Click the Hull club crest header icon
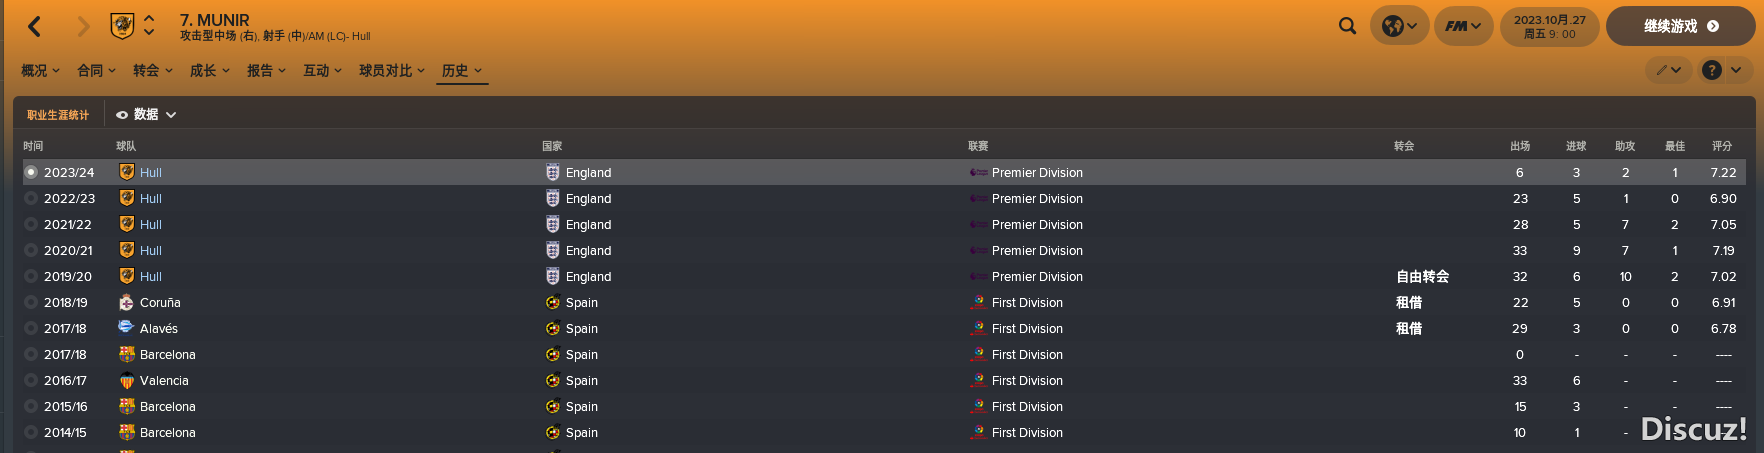 tap(122, 26)
